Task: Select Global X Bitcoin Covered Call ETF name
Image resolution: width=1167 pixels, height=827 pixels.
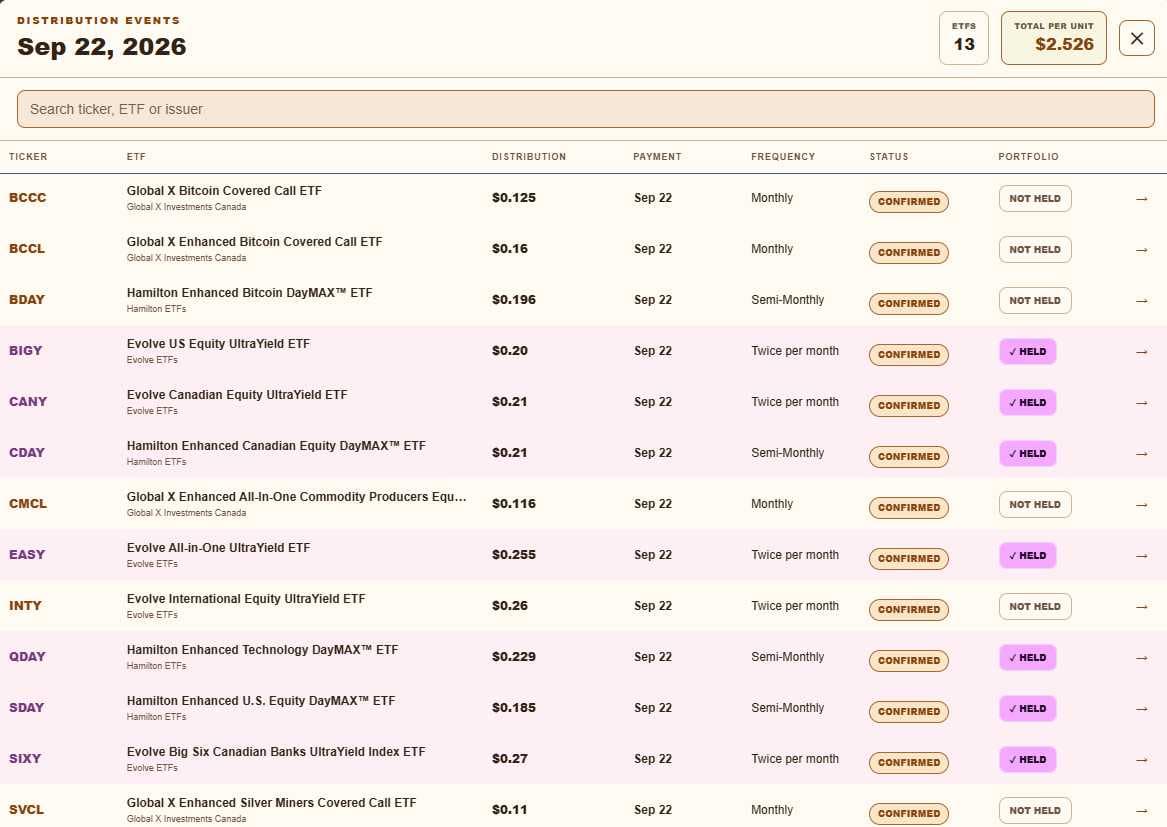Action: click(x=224, y=191)
